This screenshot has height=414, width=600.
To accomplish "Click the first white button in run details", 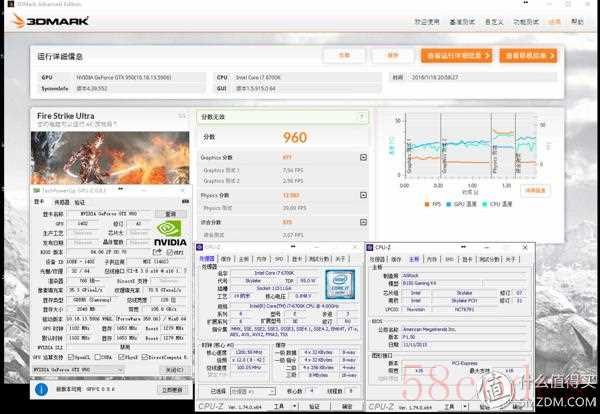I will coord(344,55).
